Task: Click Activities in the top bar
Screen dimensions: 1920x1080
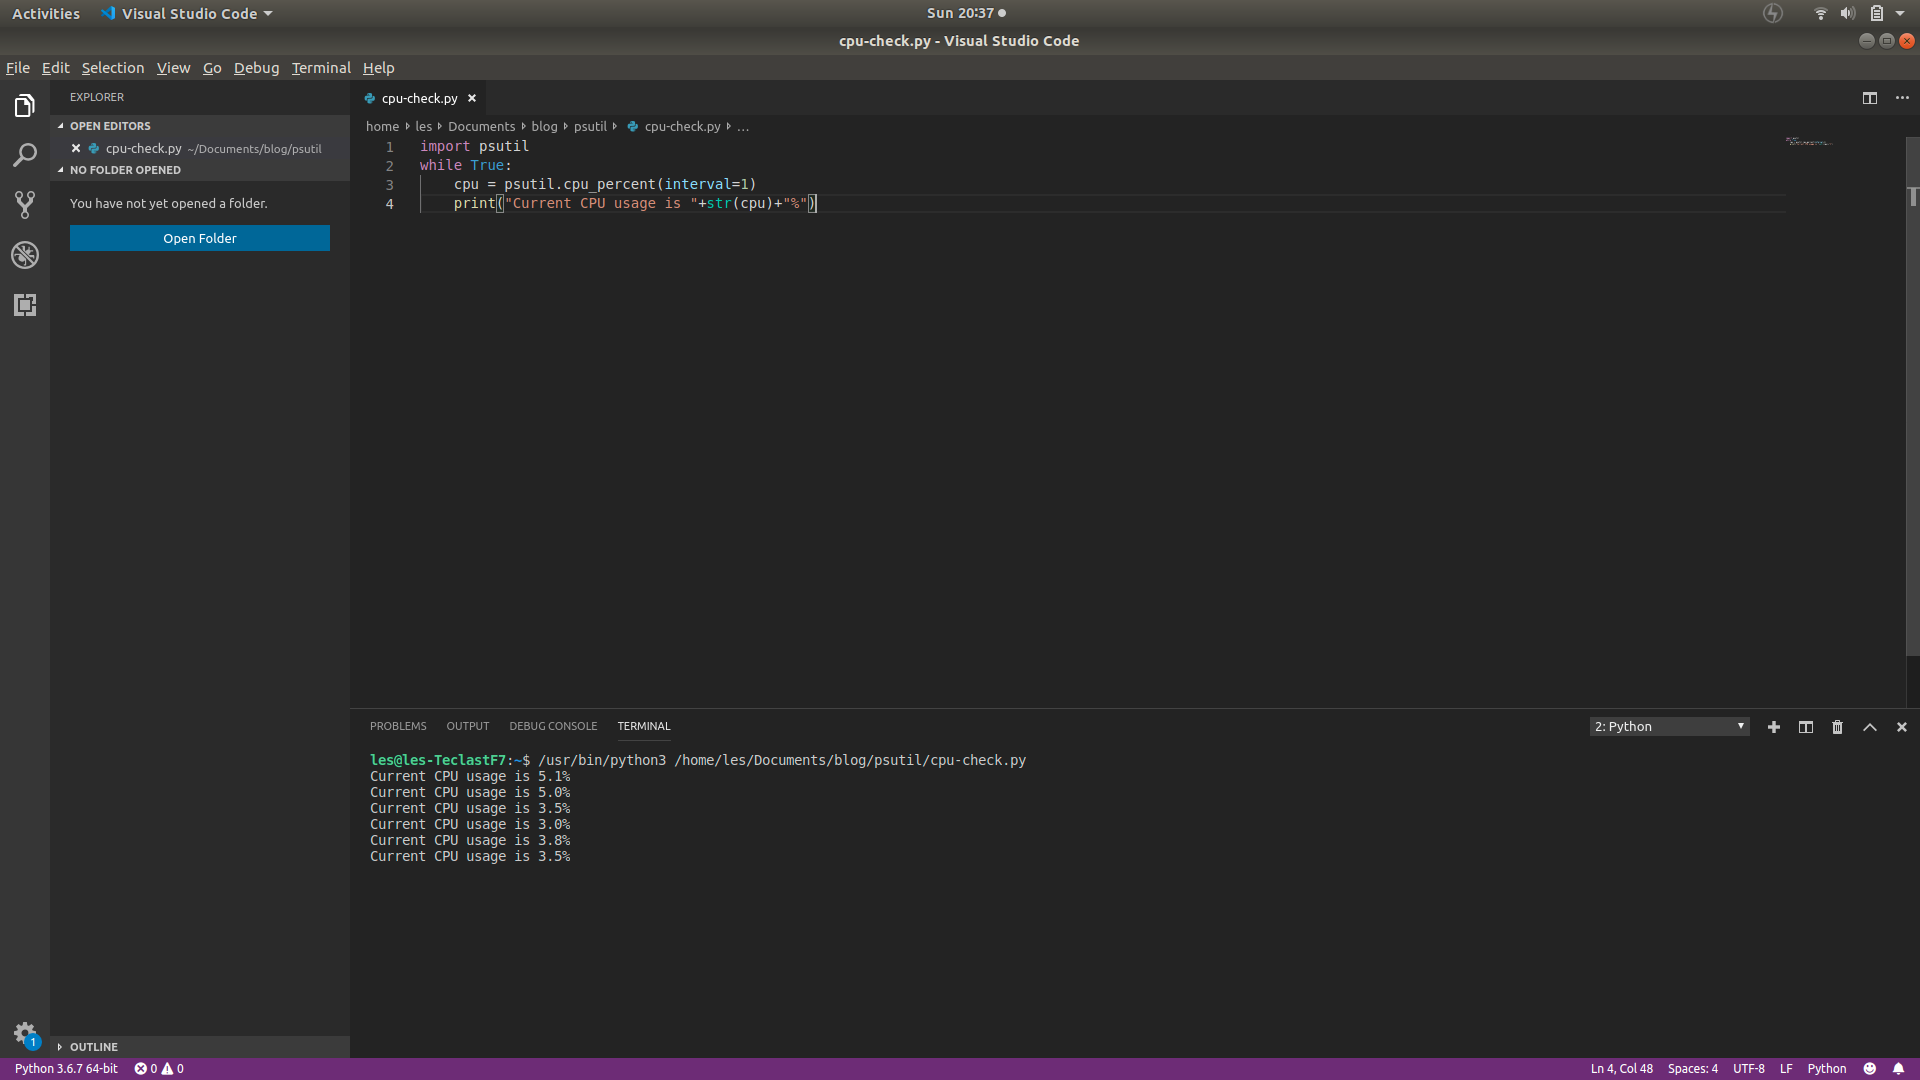Action: point(46,13)
